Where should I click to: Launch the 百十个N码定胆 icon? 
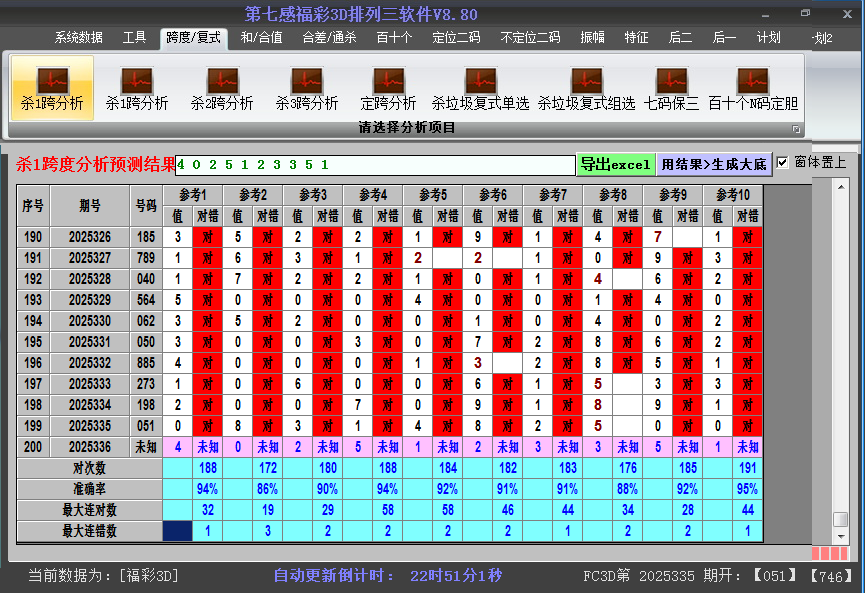click(x=753, y=88)
